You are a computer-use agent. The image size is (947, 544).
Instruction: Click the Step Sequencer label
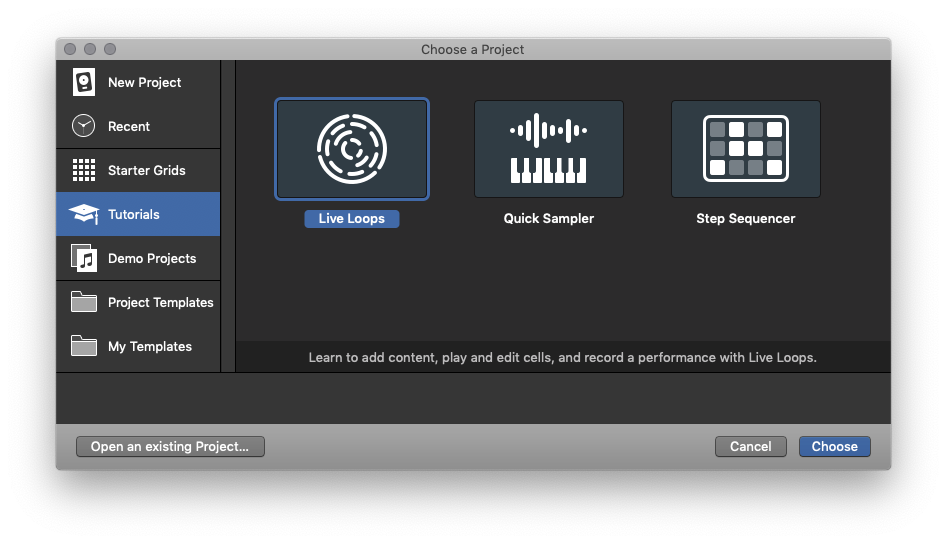pyautogui.click(x=746, y=219)
